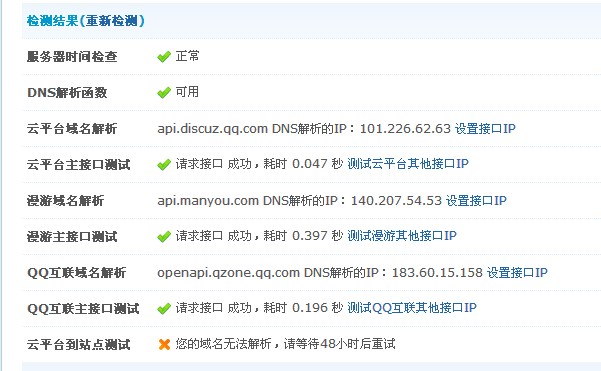Select the 云平台域名解析 row label
This screenshot has width=601, height=371.
(x=72, y=129)
